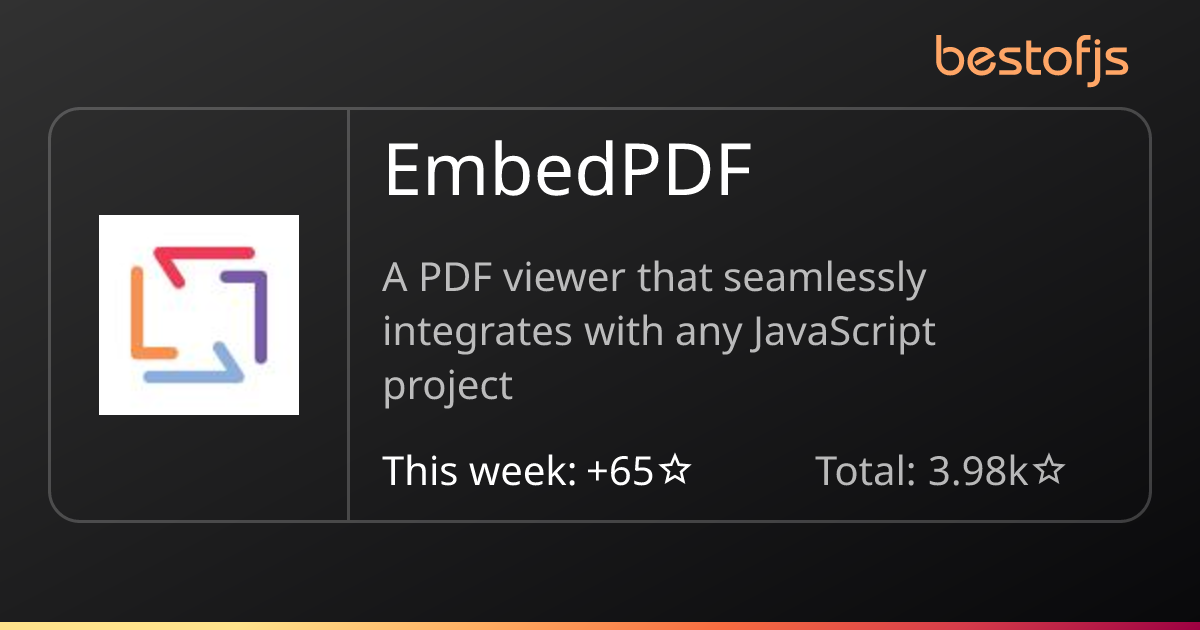
Task: Click the 'This week:' label
Action: click(479, 470)
